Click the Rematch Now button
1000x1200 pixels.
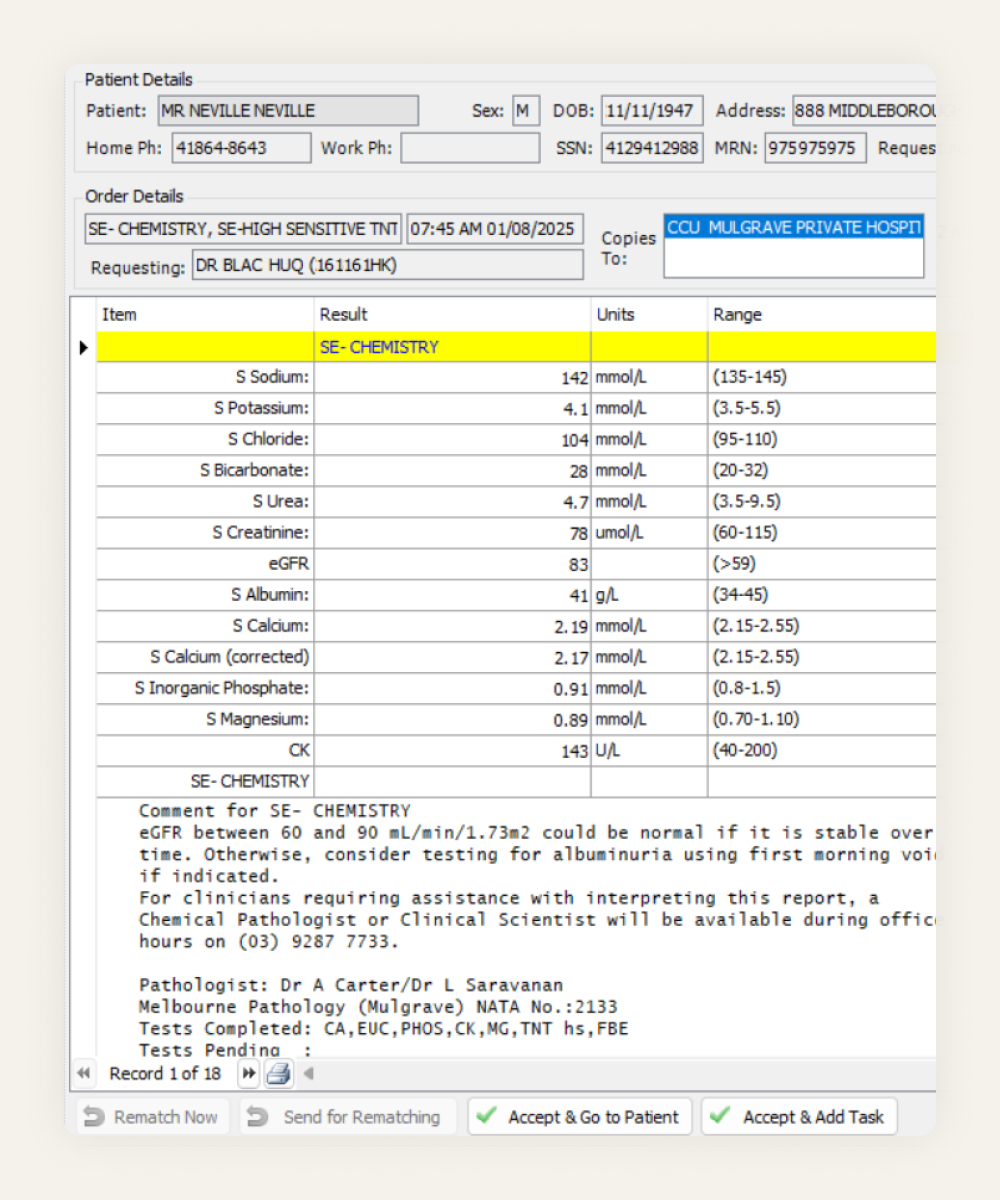pyautogui.click(x=153, y=1117)
